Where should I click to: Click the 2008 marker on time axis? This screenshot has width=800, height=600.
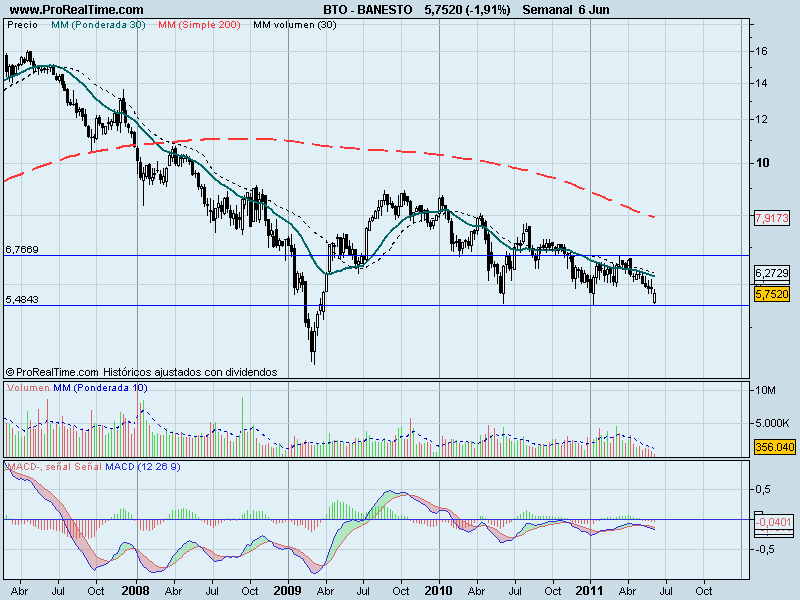pos(136,591)
